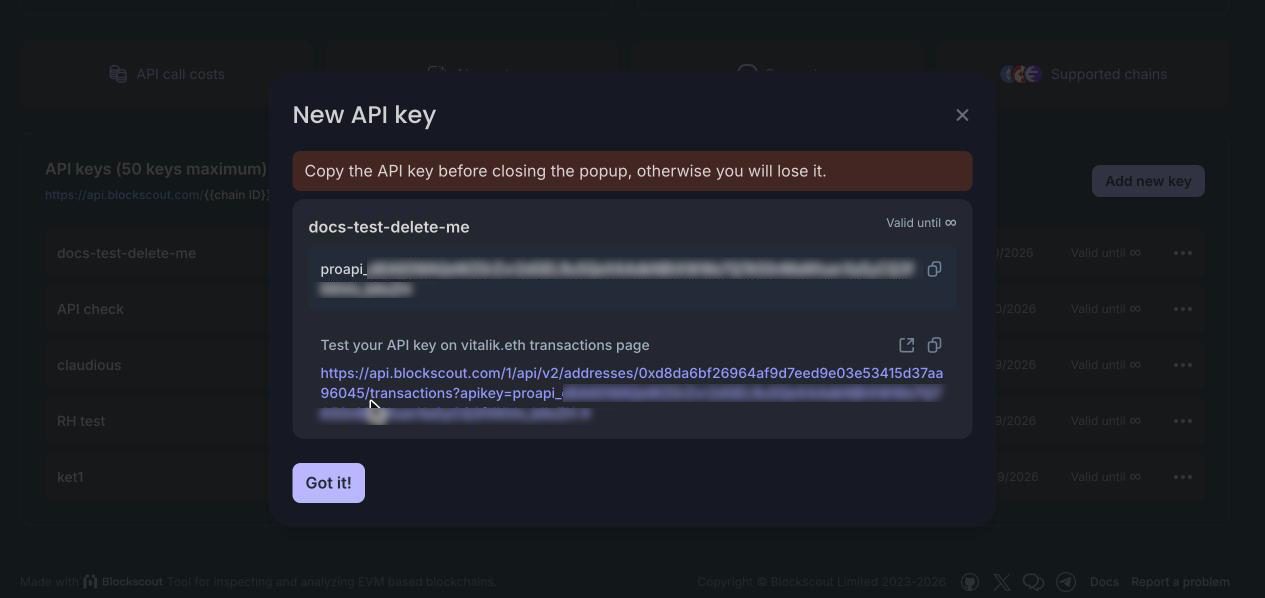Select the RH test key name
1265x598 pixels.
[x=81, y=421]
